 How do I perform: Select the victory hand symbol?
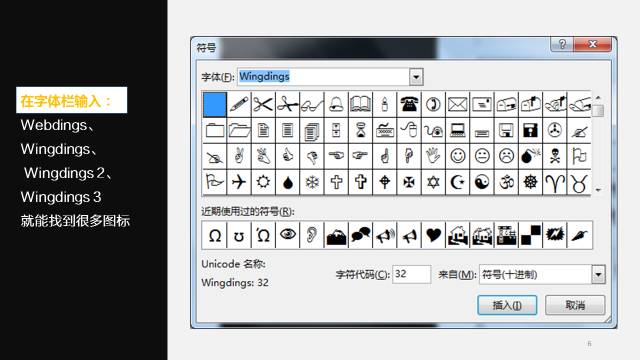click(239, 156)
